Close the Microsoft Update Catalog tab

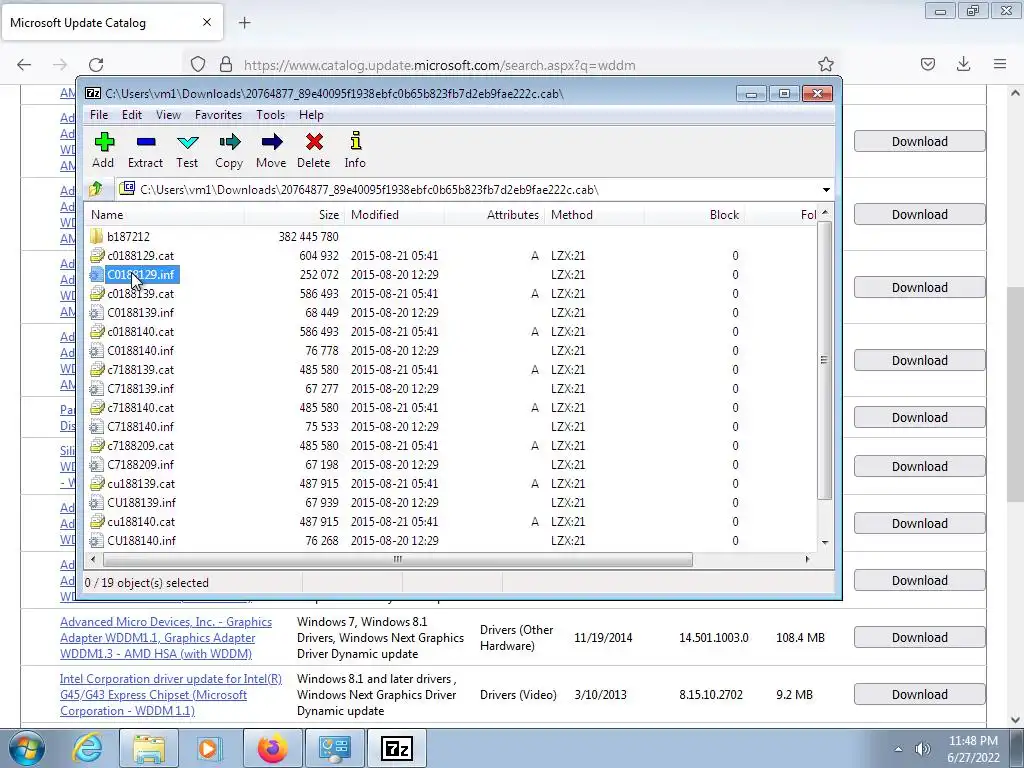point(206,22)
